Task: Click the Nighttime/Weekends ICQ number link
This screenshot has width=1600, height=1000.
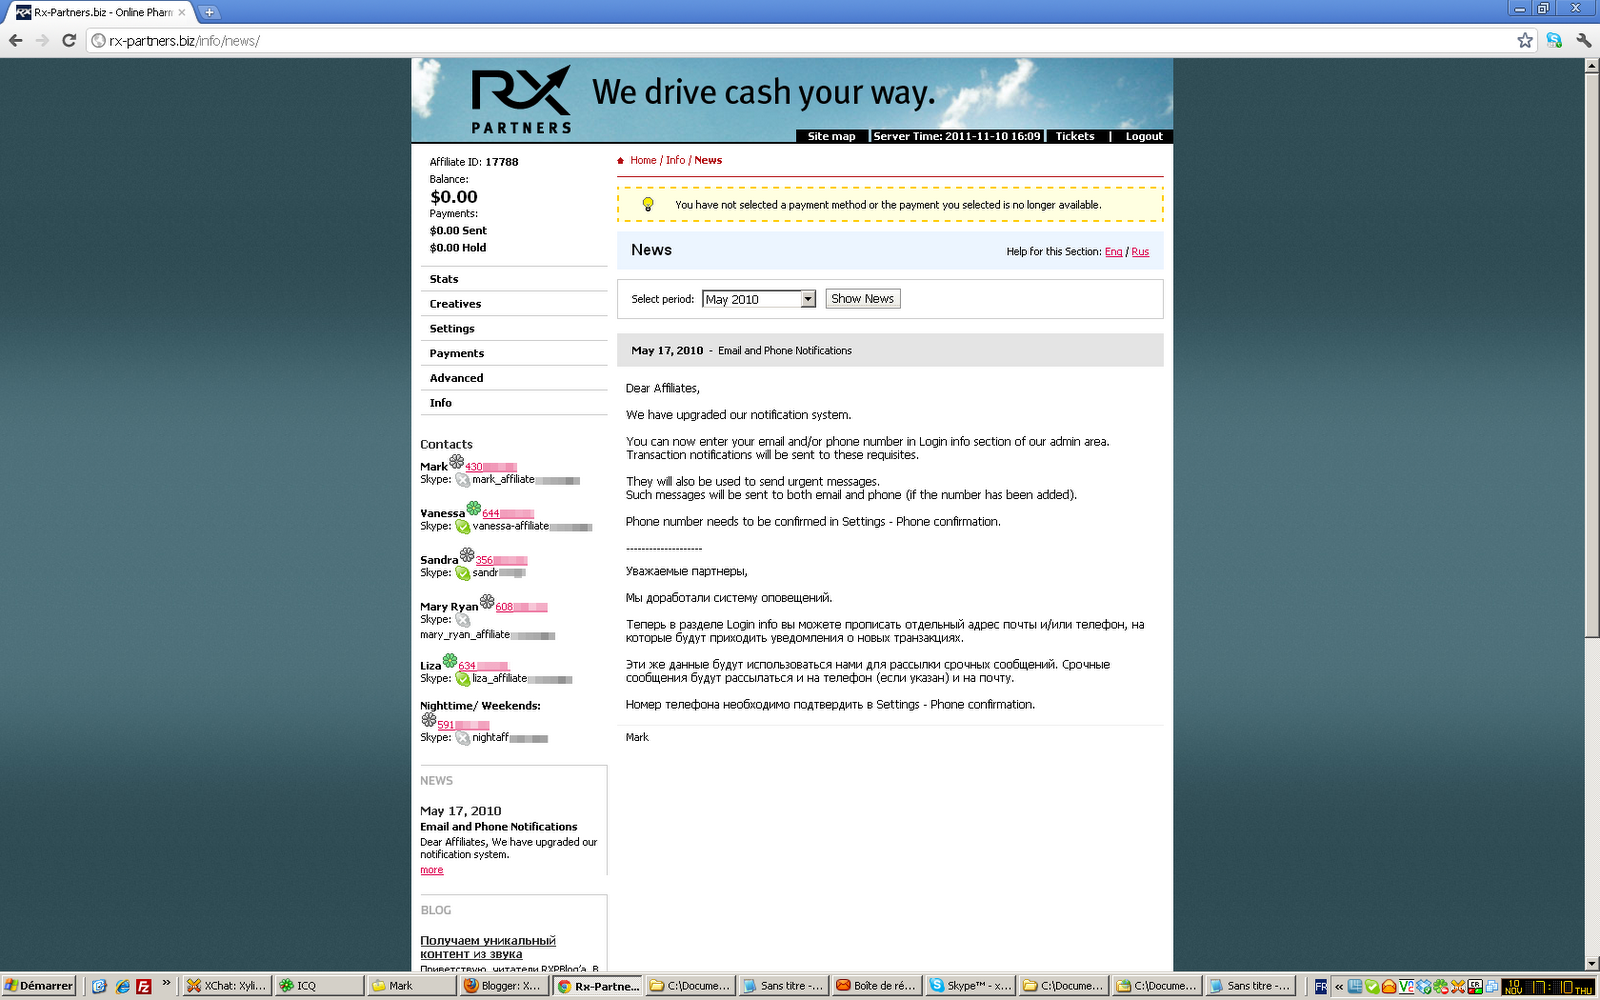Action: coord(463,725)
